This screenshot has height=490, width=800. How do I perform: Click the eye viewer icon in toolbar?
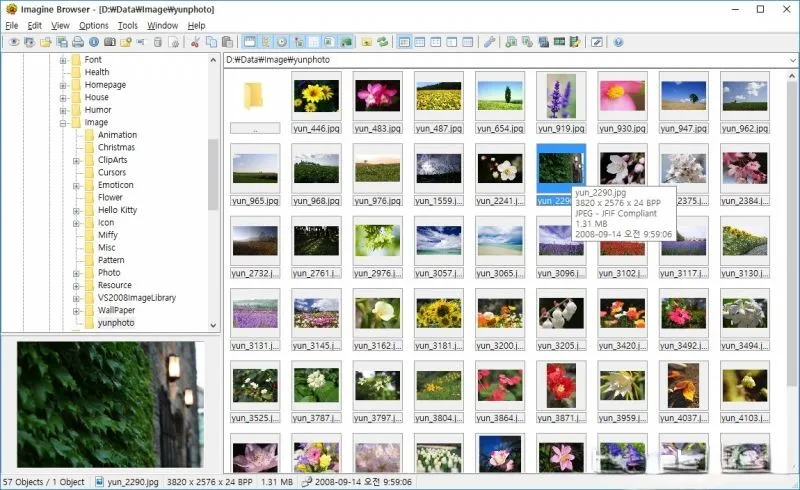coord(14,42)
